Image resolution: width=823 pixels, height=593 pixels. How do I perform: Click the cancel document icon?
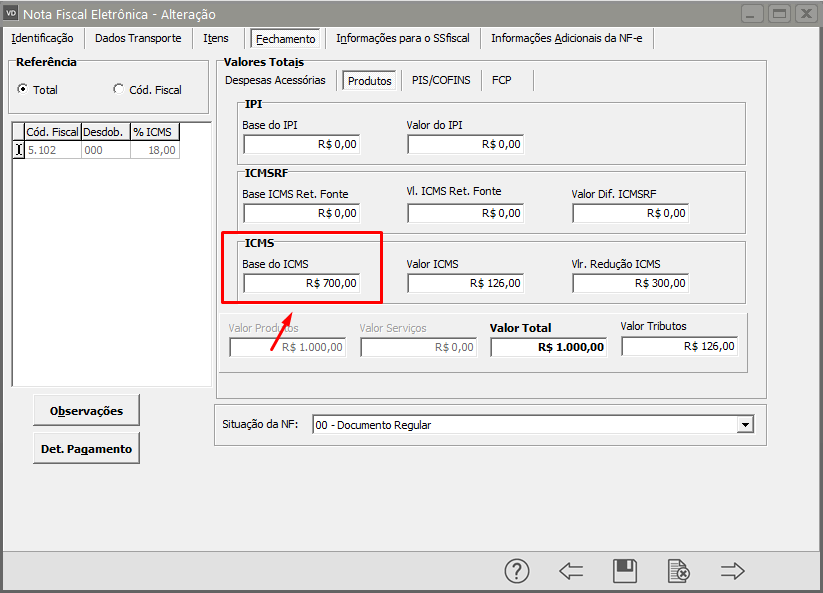[x=678, y=571]
